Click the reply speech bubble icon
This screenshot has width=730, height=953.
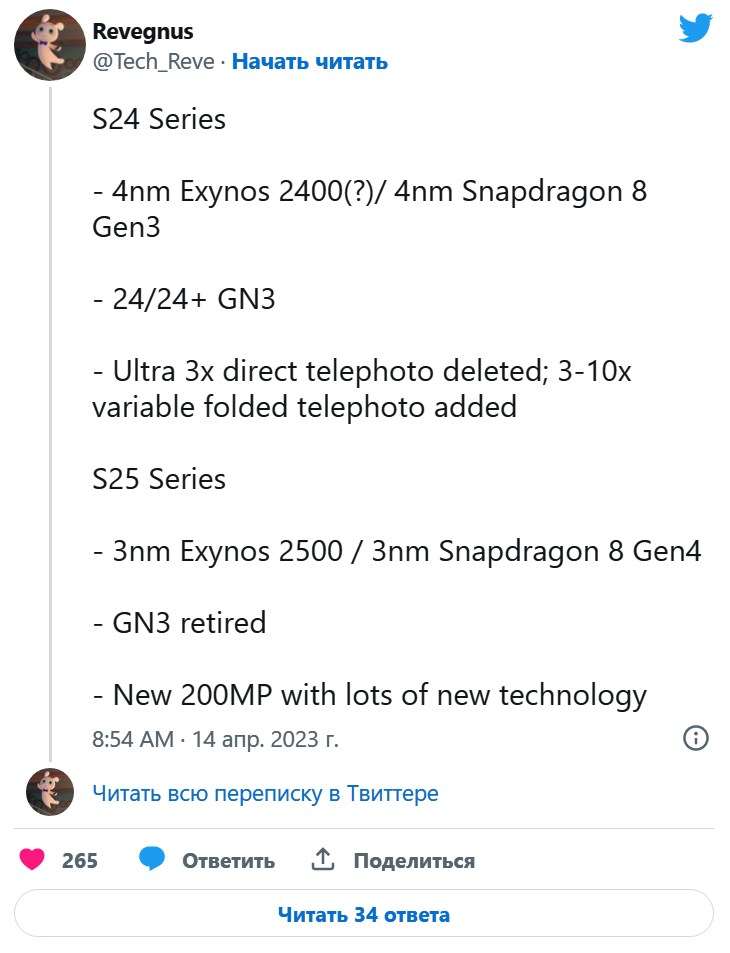tap(152, 860)
